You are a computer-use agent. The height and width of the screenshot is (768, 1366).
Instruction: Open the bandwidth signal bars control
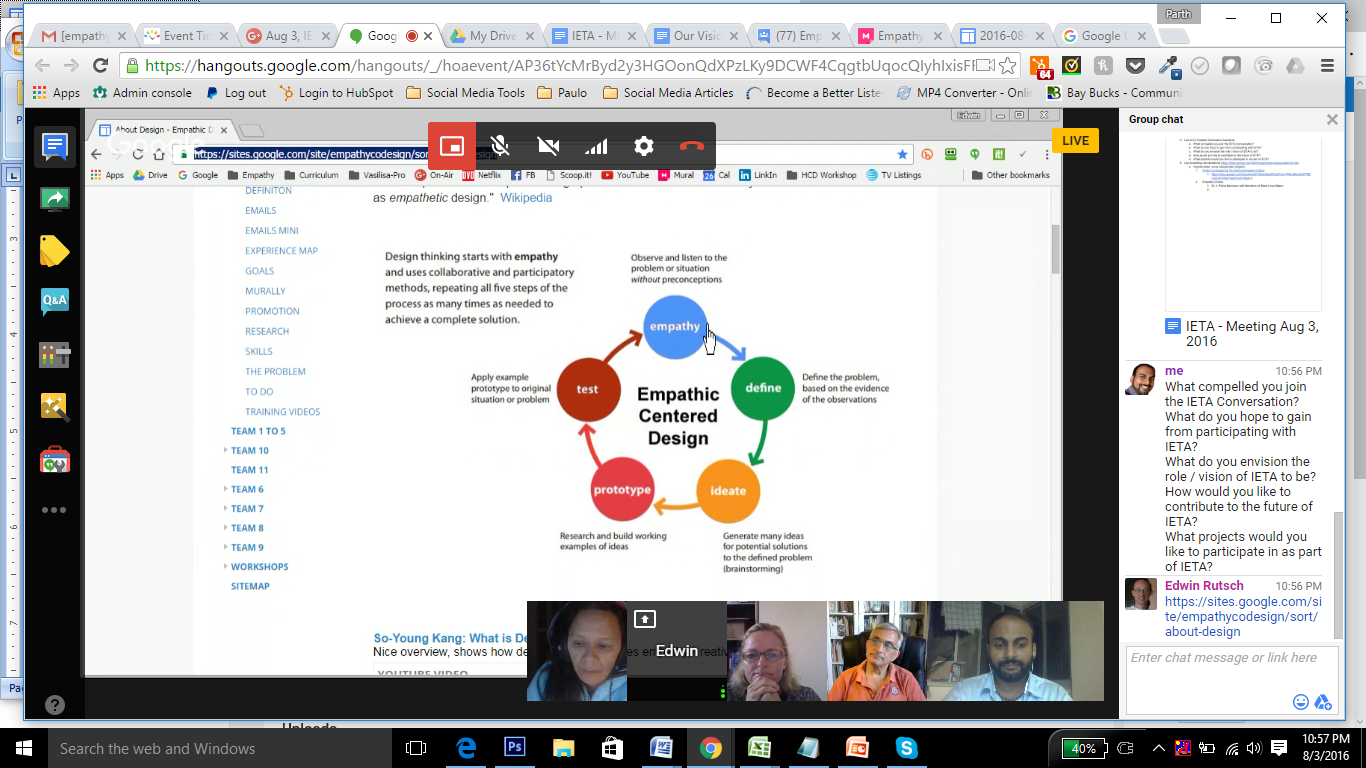596,146
